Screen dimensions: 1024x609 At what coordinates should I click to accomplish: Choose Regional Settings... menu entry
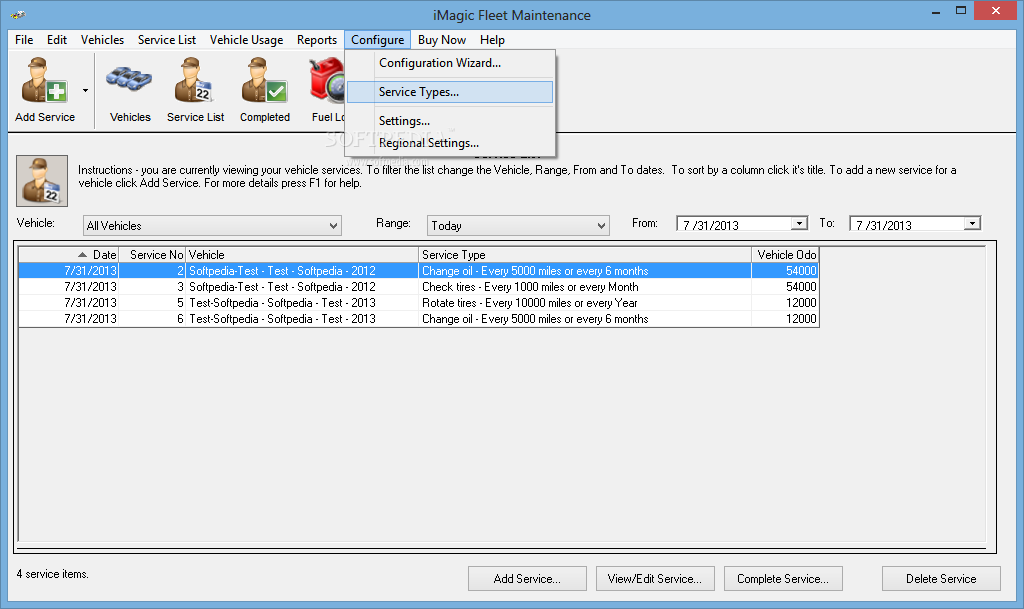pyautogui.click(x=450, y=143)
